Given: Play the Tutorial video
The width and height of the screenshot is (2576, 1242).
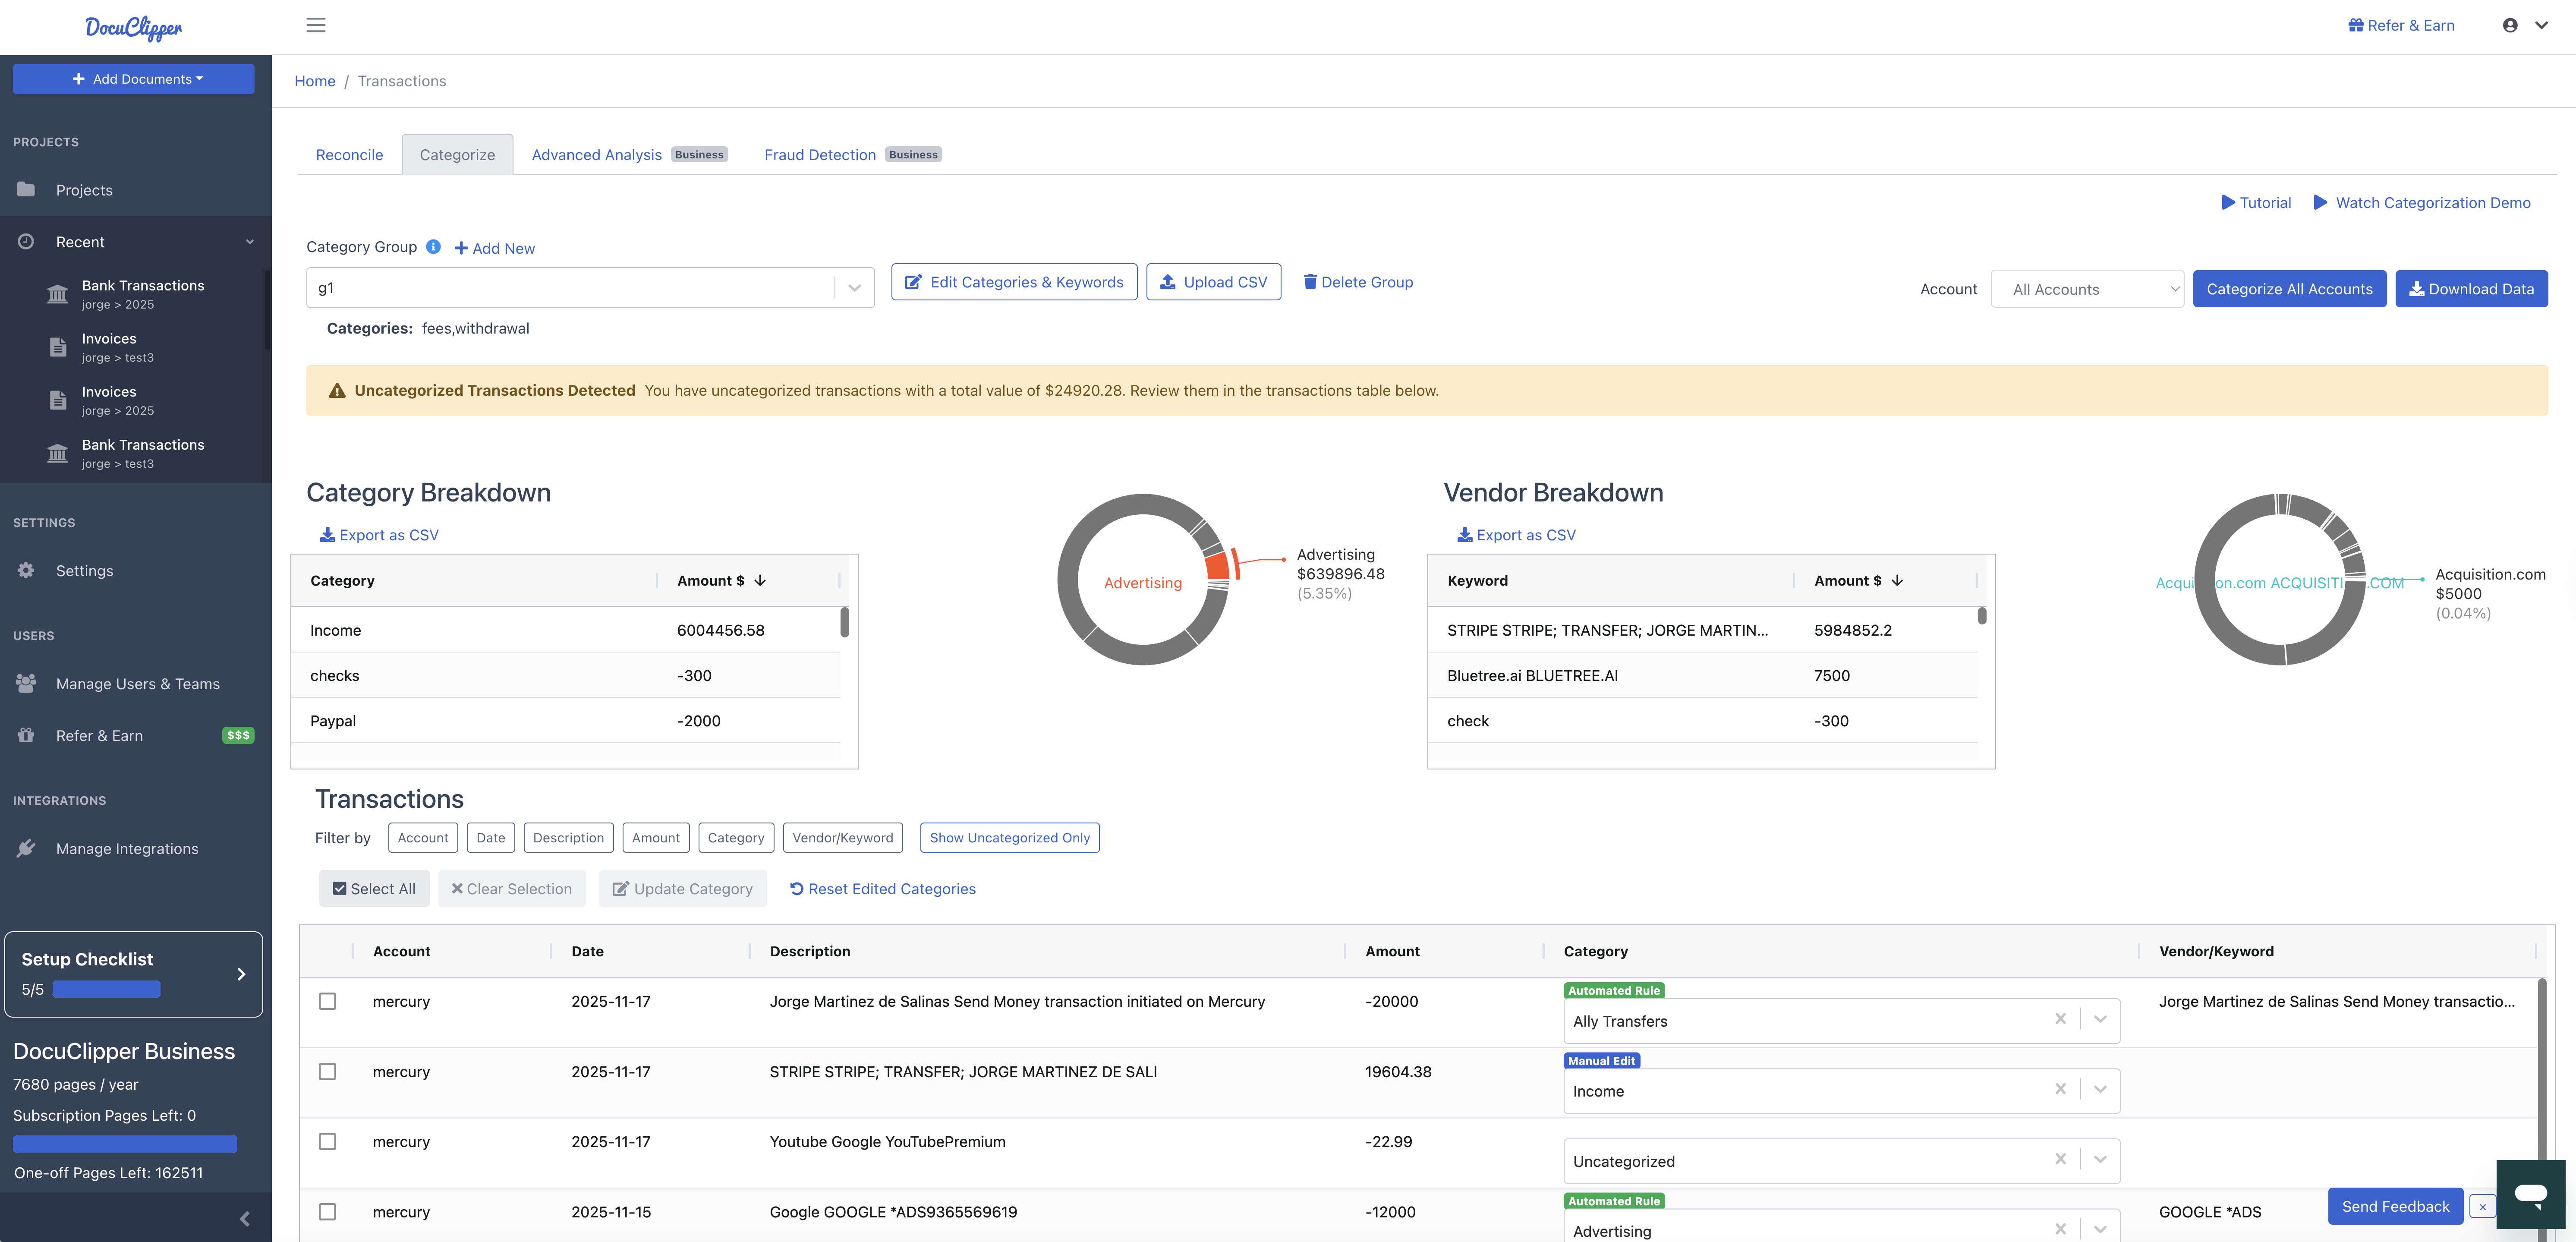Looking at the screenshot, I should point(2256,202).
